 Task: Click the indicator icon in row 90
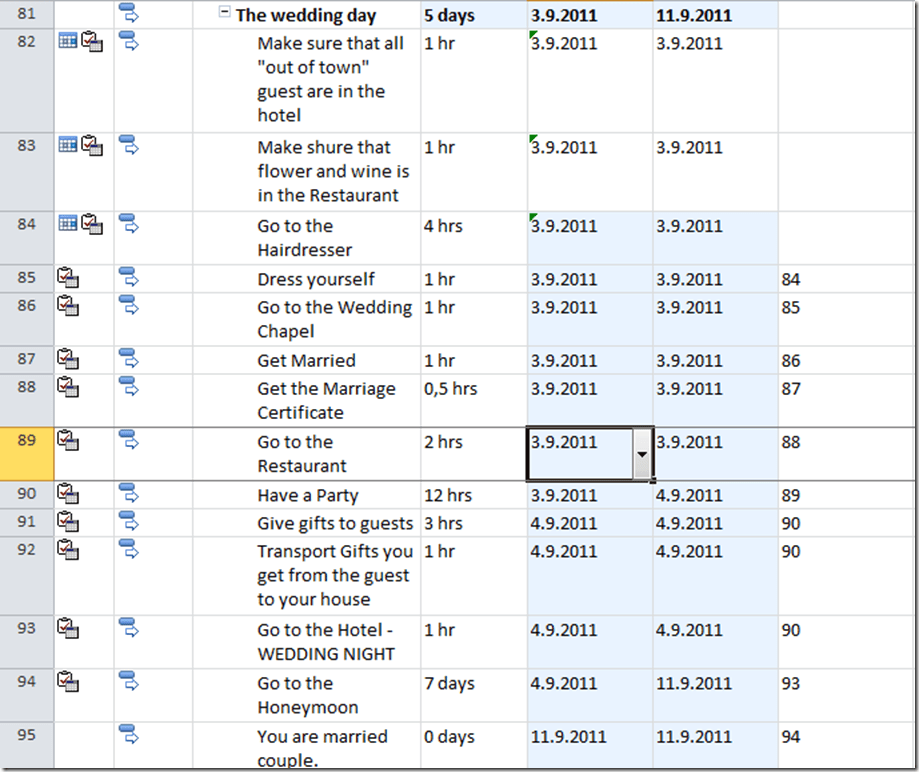pos(68,493)
